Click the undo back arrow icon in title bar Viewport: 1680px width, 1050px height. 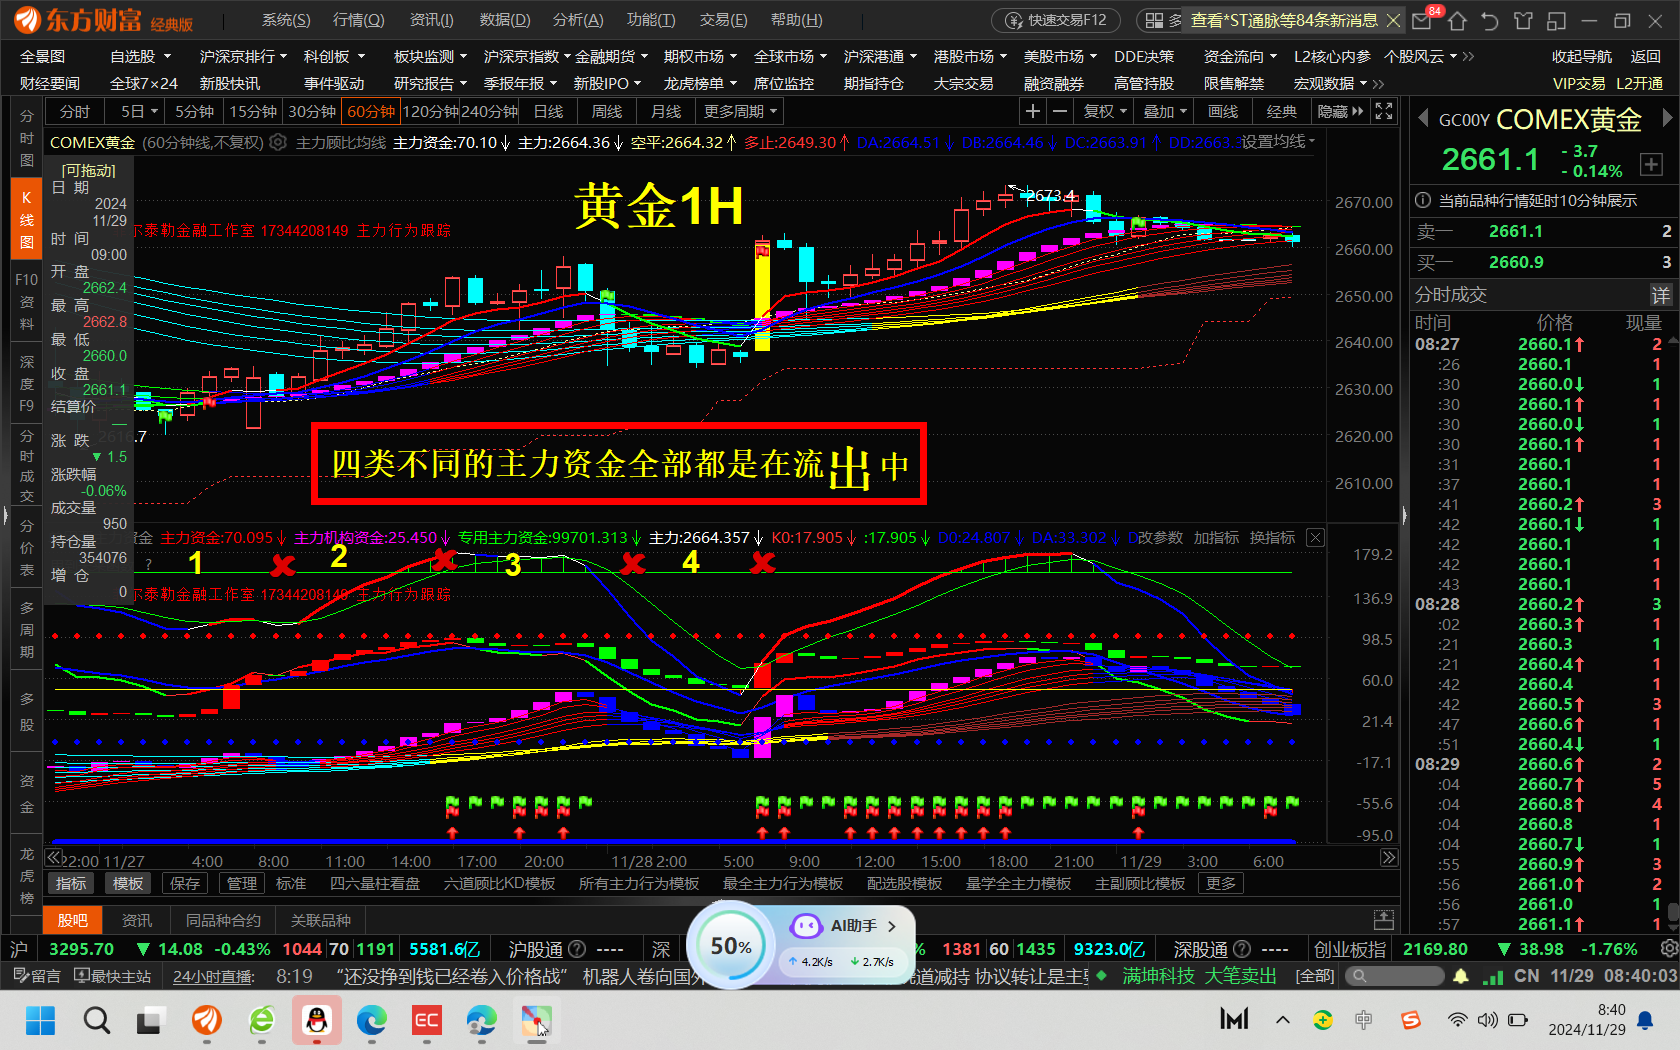point(1490,21)
